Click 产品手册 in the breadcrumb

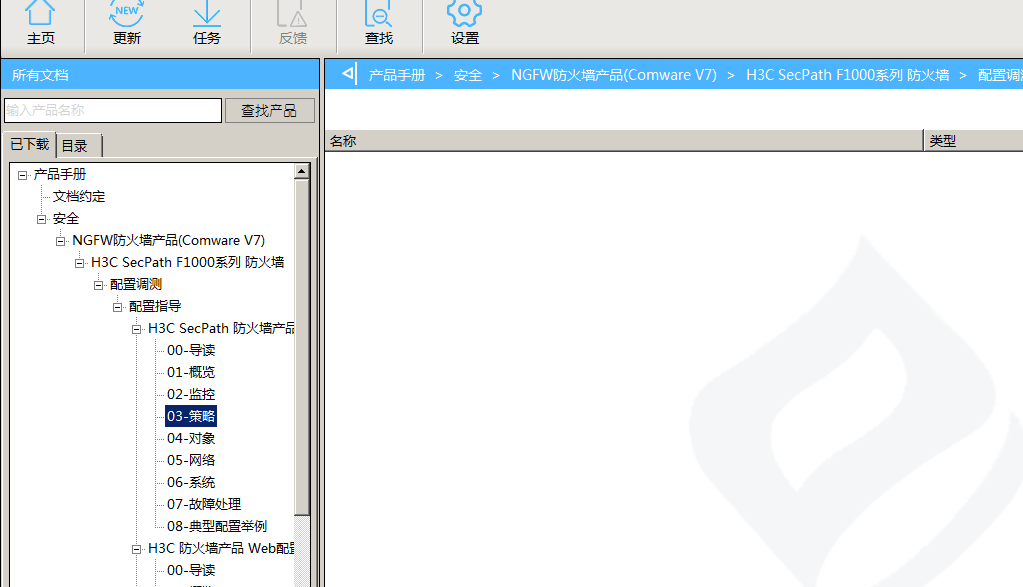click(397, 75)
